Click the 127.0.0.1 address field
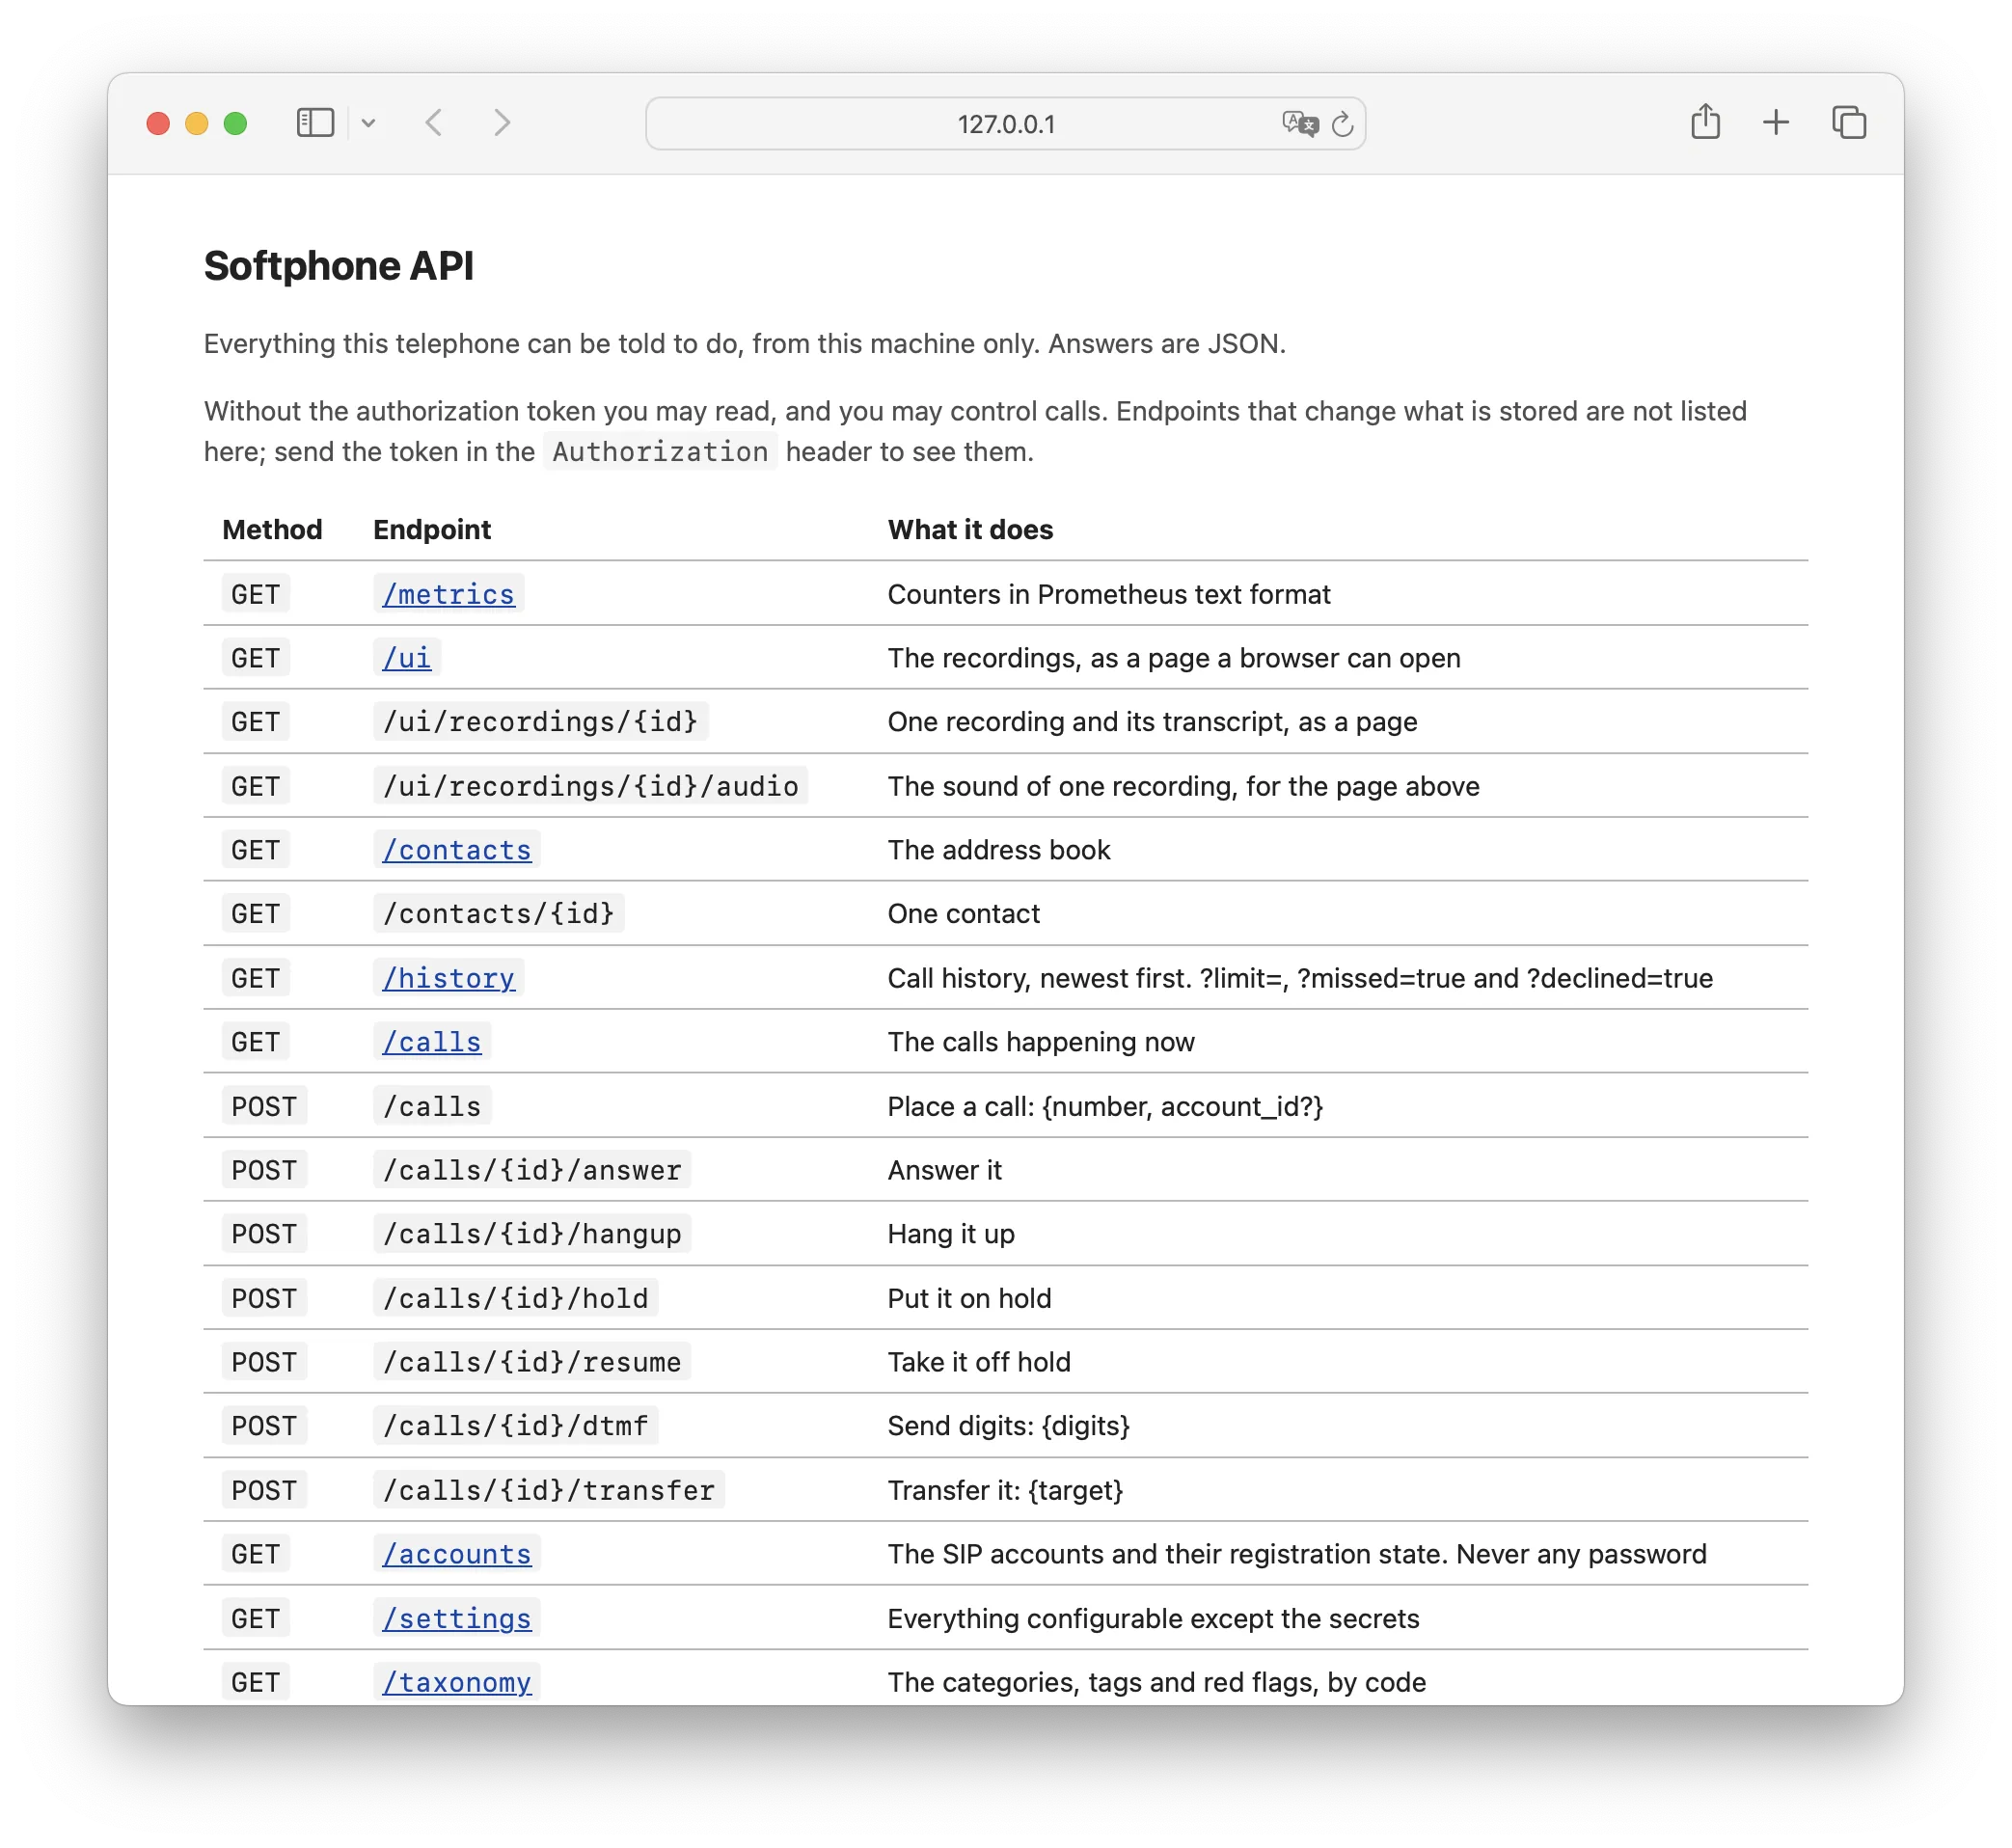This screenshot has width=2012, height=1848. point(1005,124)
